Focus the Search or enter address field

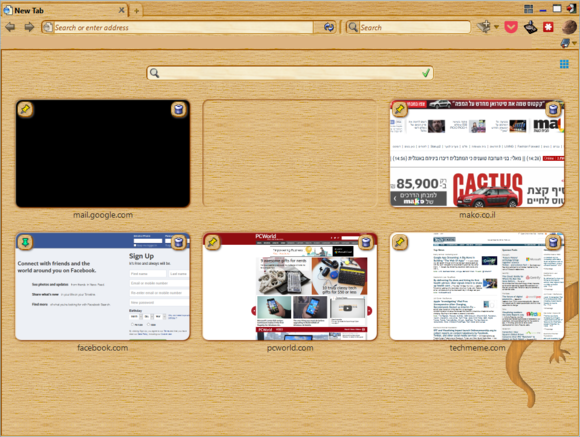click(183, 27)
